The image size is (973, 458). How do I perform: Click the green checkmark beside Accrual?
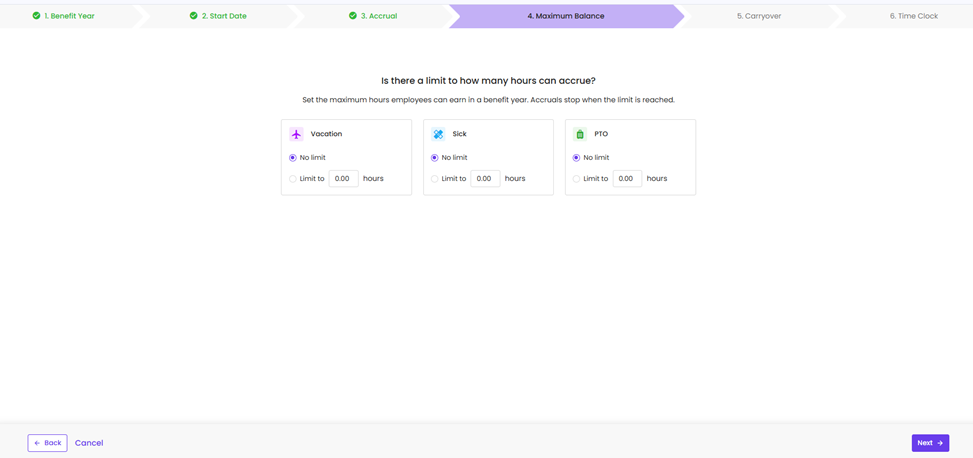pyautogui.click(x=353, y=16)
